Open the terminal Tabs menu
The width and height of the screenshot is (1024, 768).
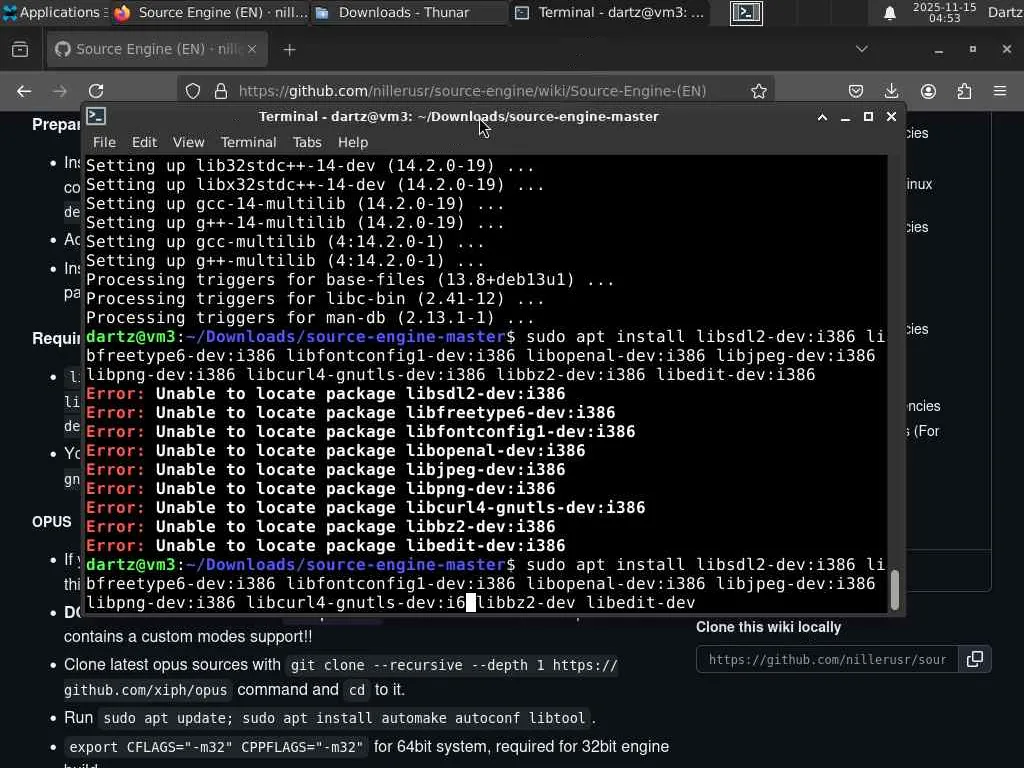coord(307,142)
